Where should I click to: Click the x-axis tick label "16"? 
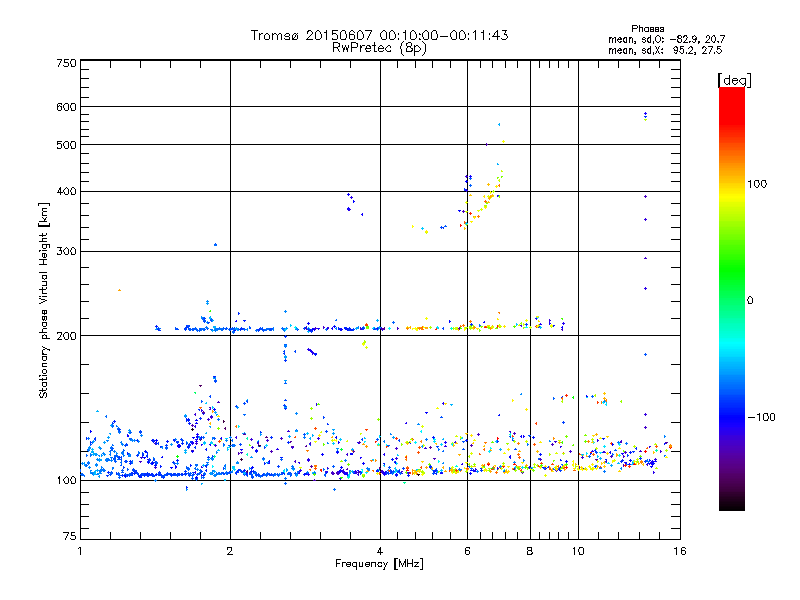point(680,551)
